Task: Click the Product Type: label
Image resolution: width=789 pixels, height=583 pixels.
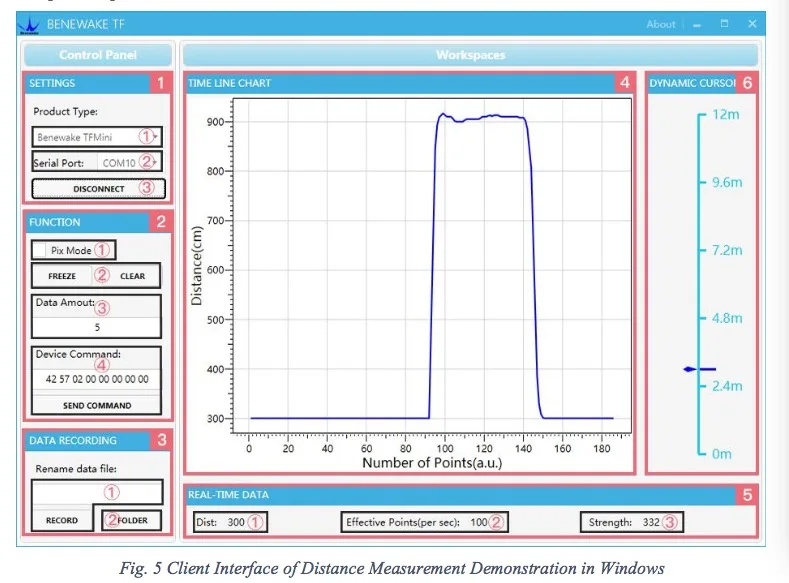Action: click(65, 112)
